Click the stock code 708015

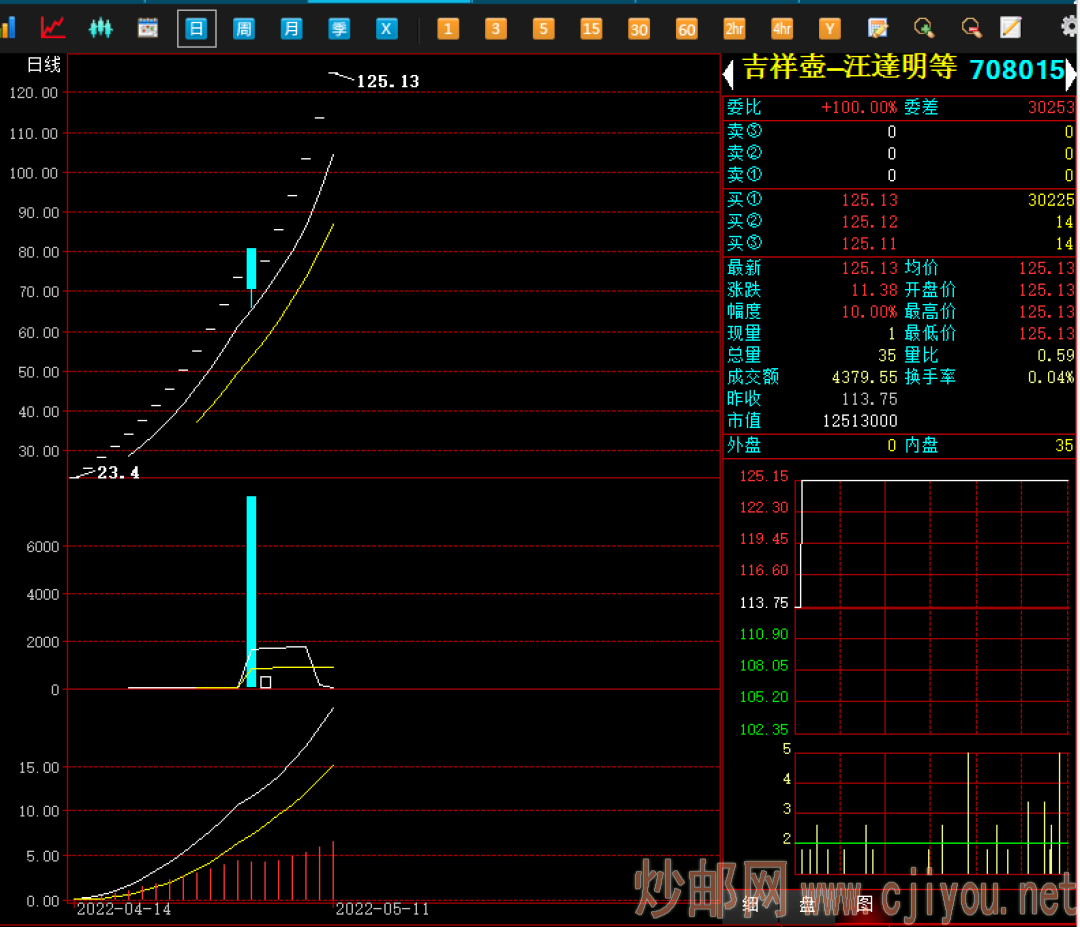(x=1016, y=69)
